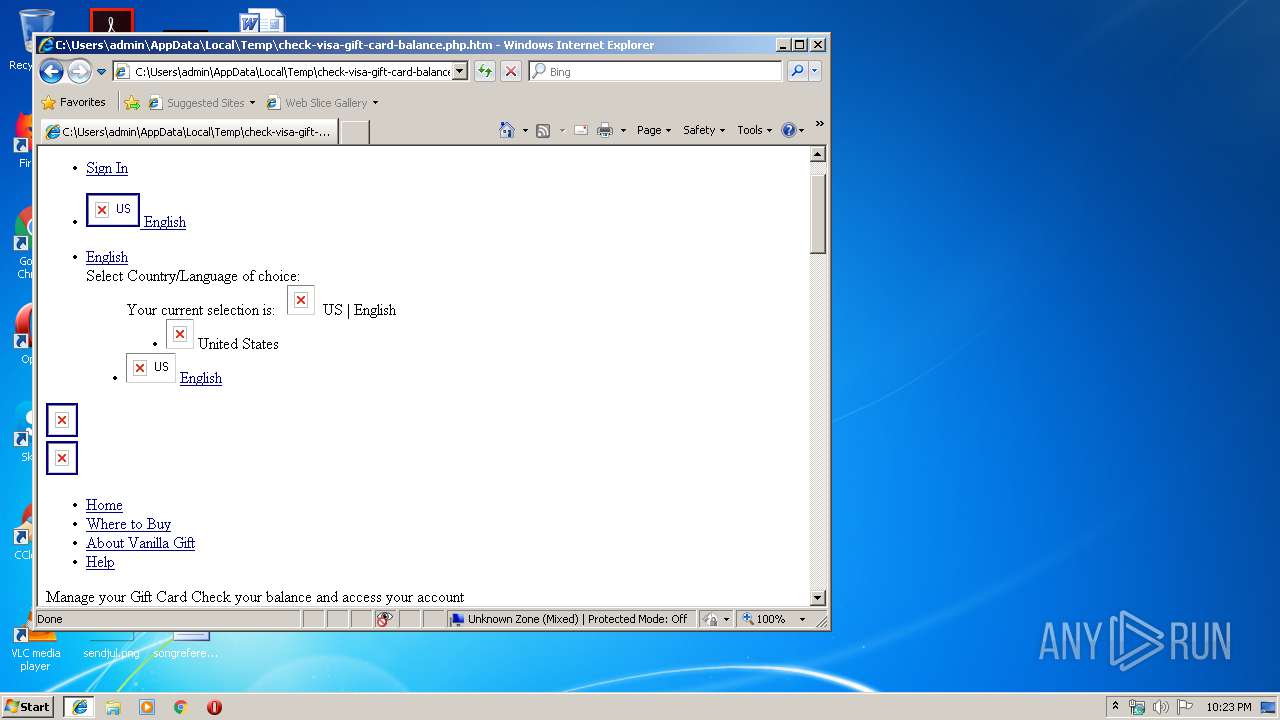The width and height of the screenshot is (1280, 720).
Task: Expand the feeds dropdown arrow
Action: click(562, 130)
